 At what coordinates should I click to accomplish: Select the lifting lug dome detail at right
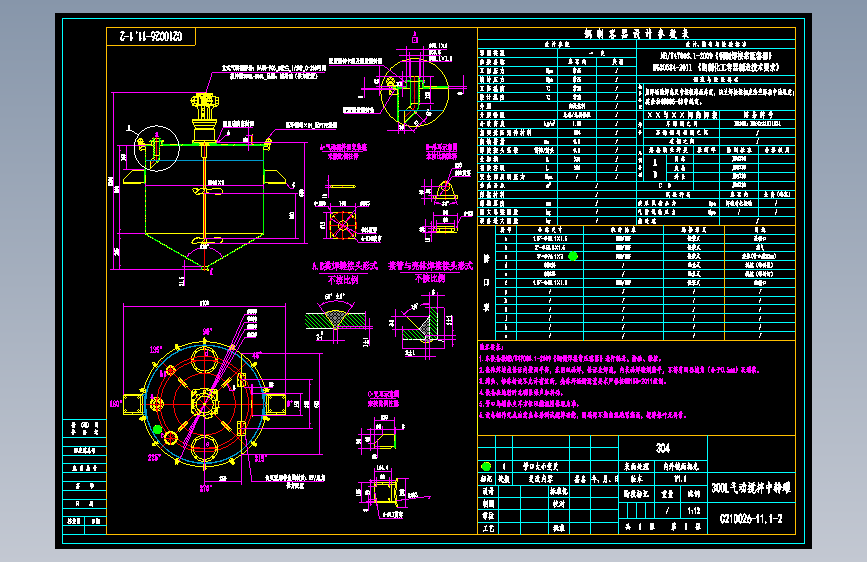pos(446,190)
